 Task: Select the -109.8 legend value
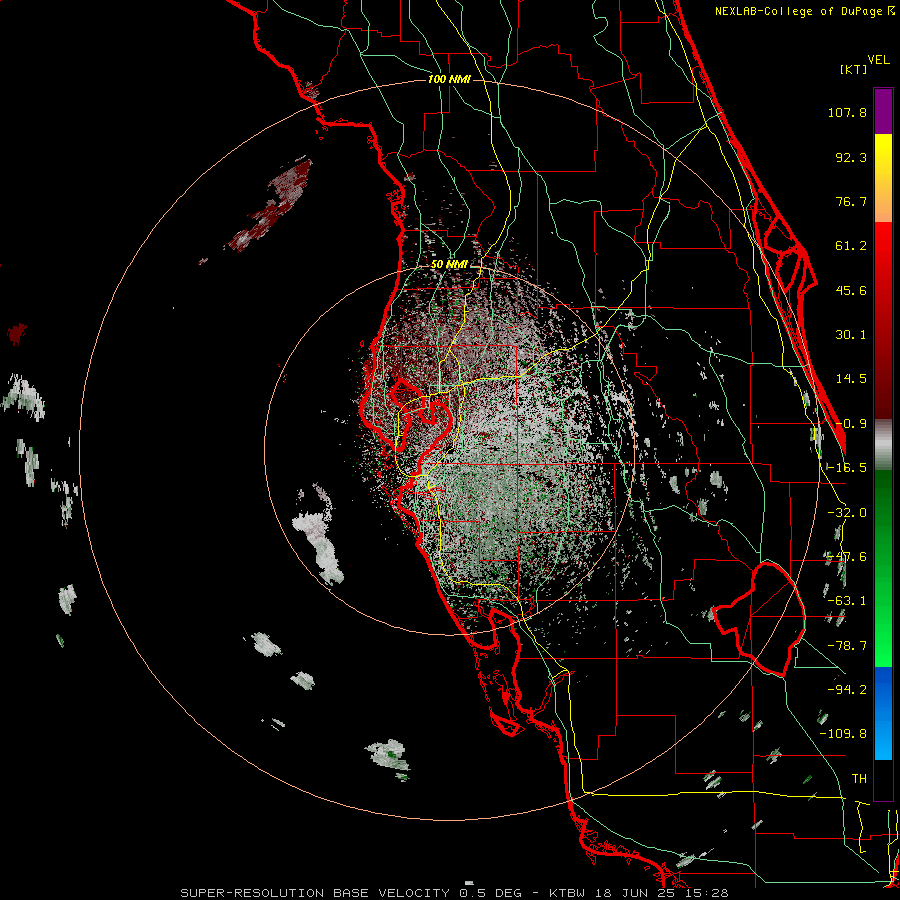pos(843,734)
